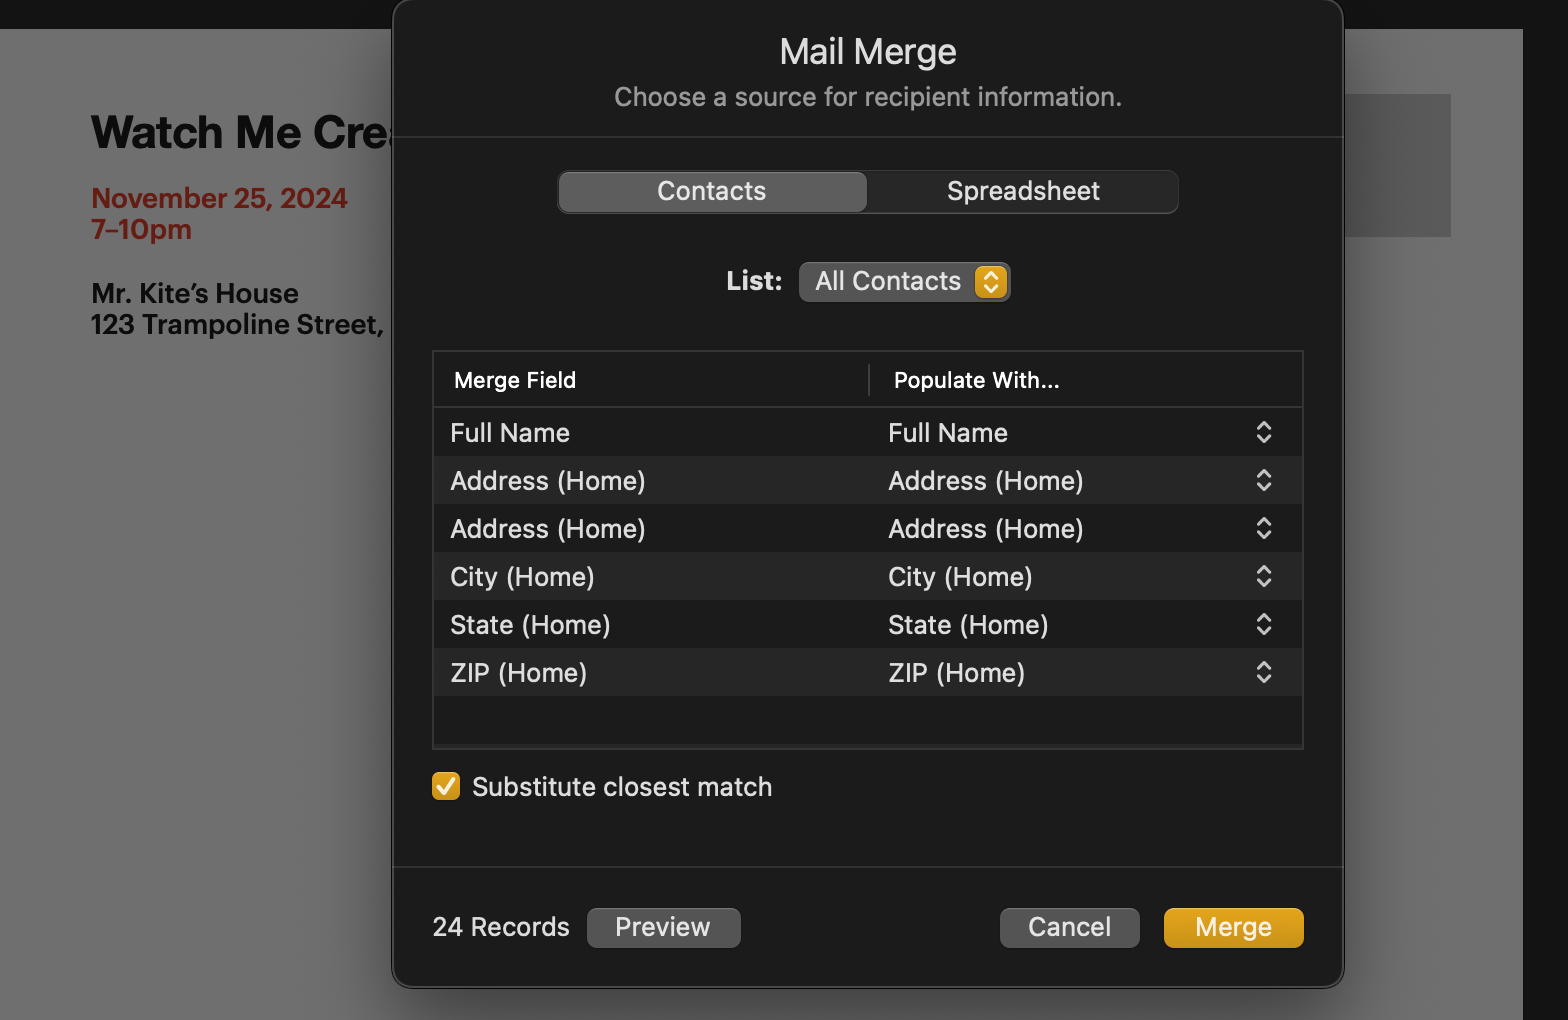Click the Populate With column header

coord(976,380)
